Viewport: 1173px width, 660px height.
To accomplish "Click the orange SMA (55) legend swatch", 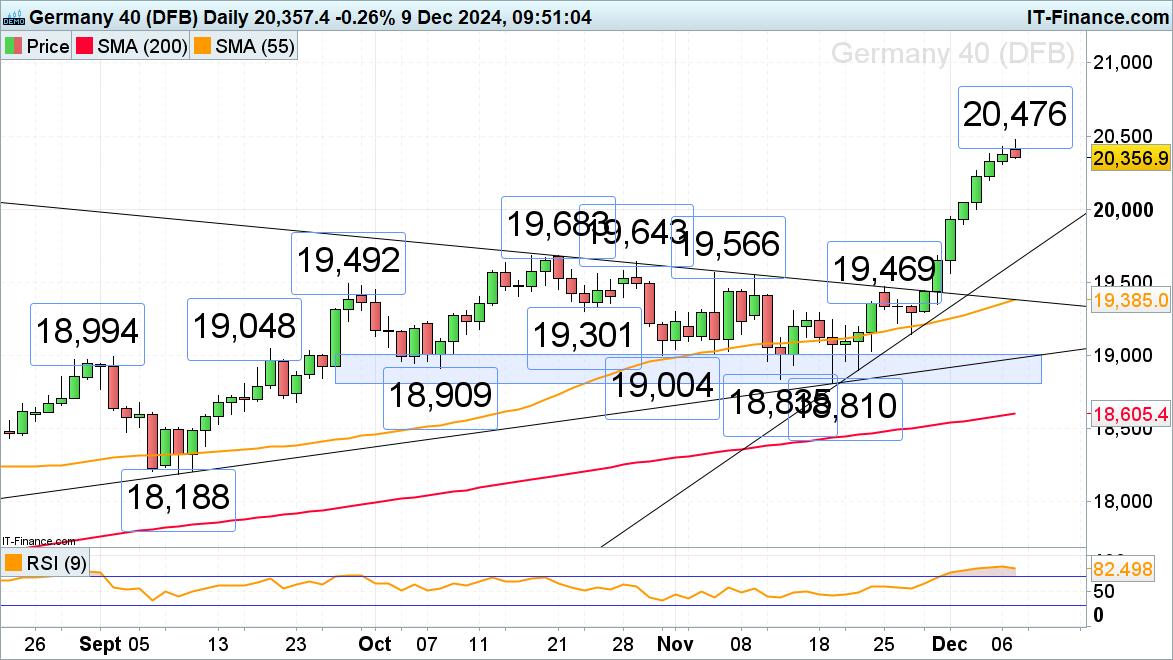I will click(205, 46).
